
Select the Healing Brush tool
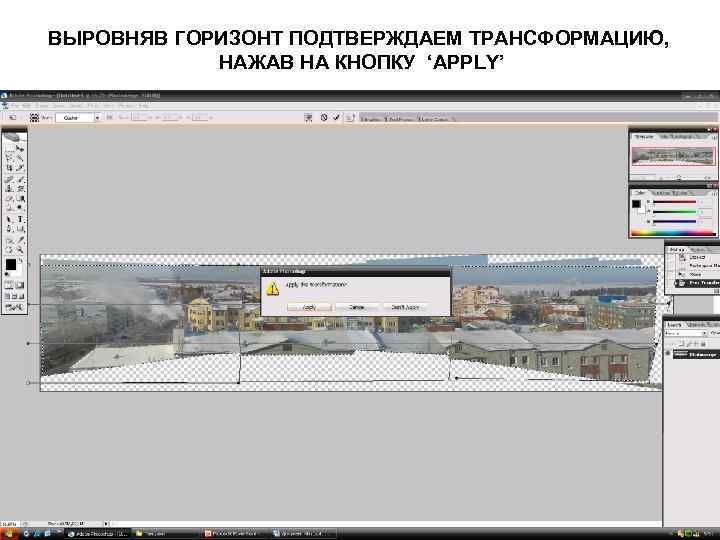coord(9,179)
